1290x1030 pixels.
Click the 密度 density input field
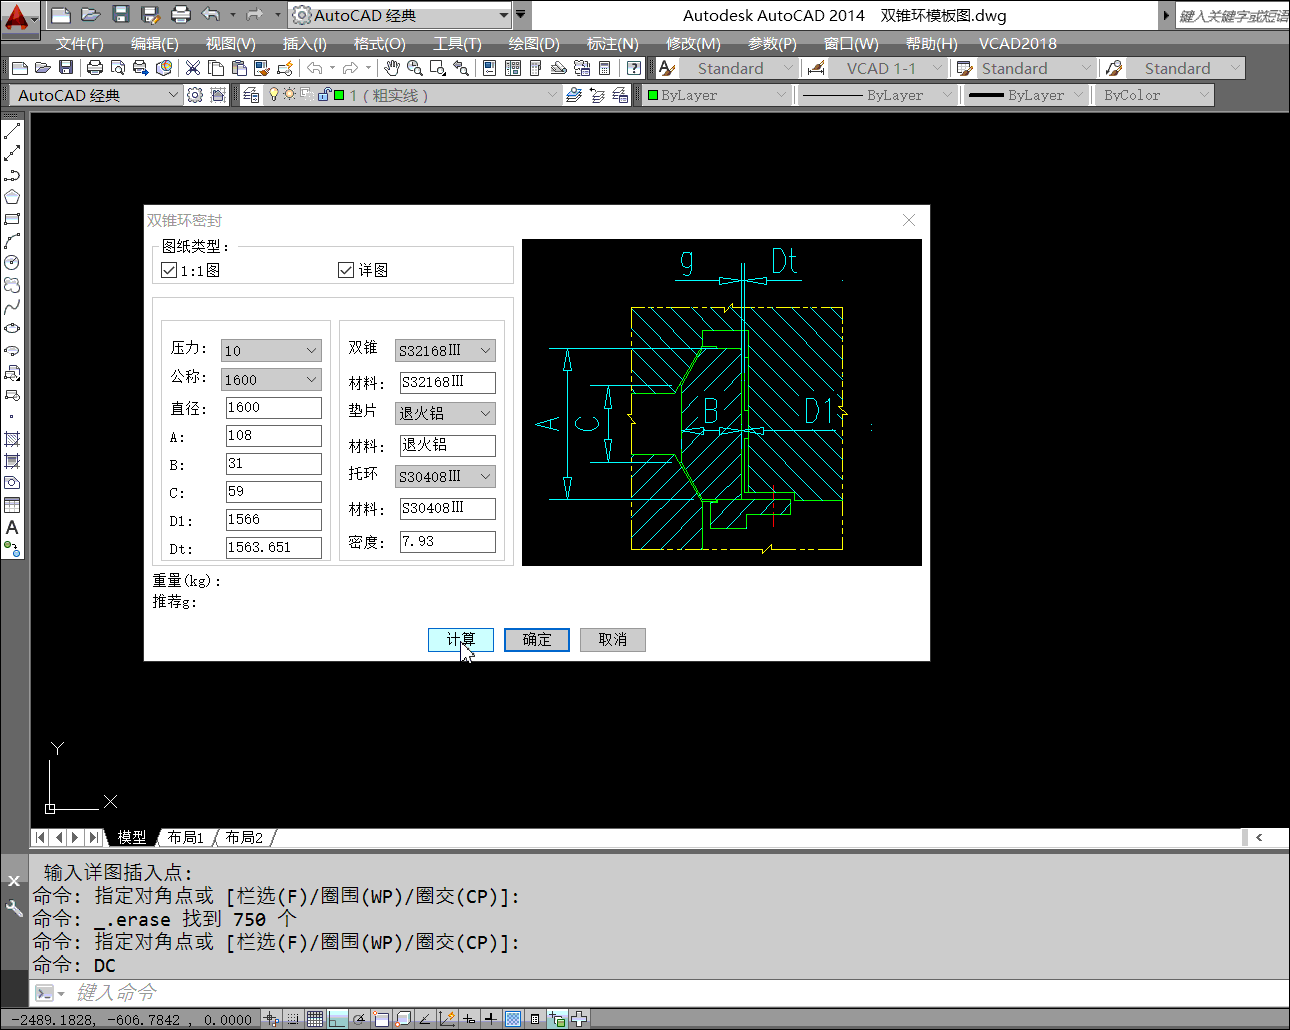click(447, 542)
